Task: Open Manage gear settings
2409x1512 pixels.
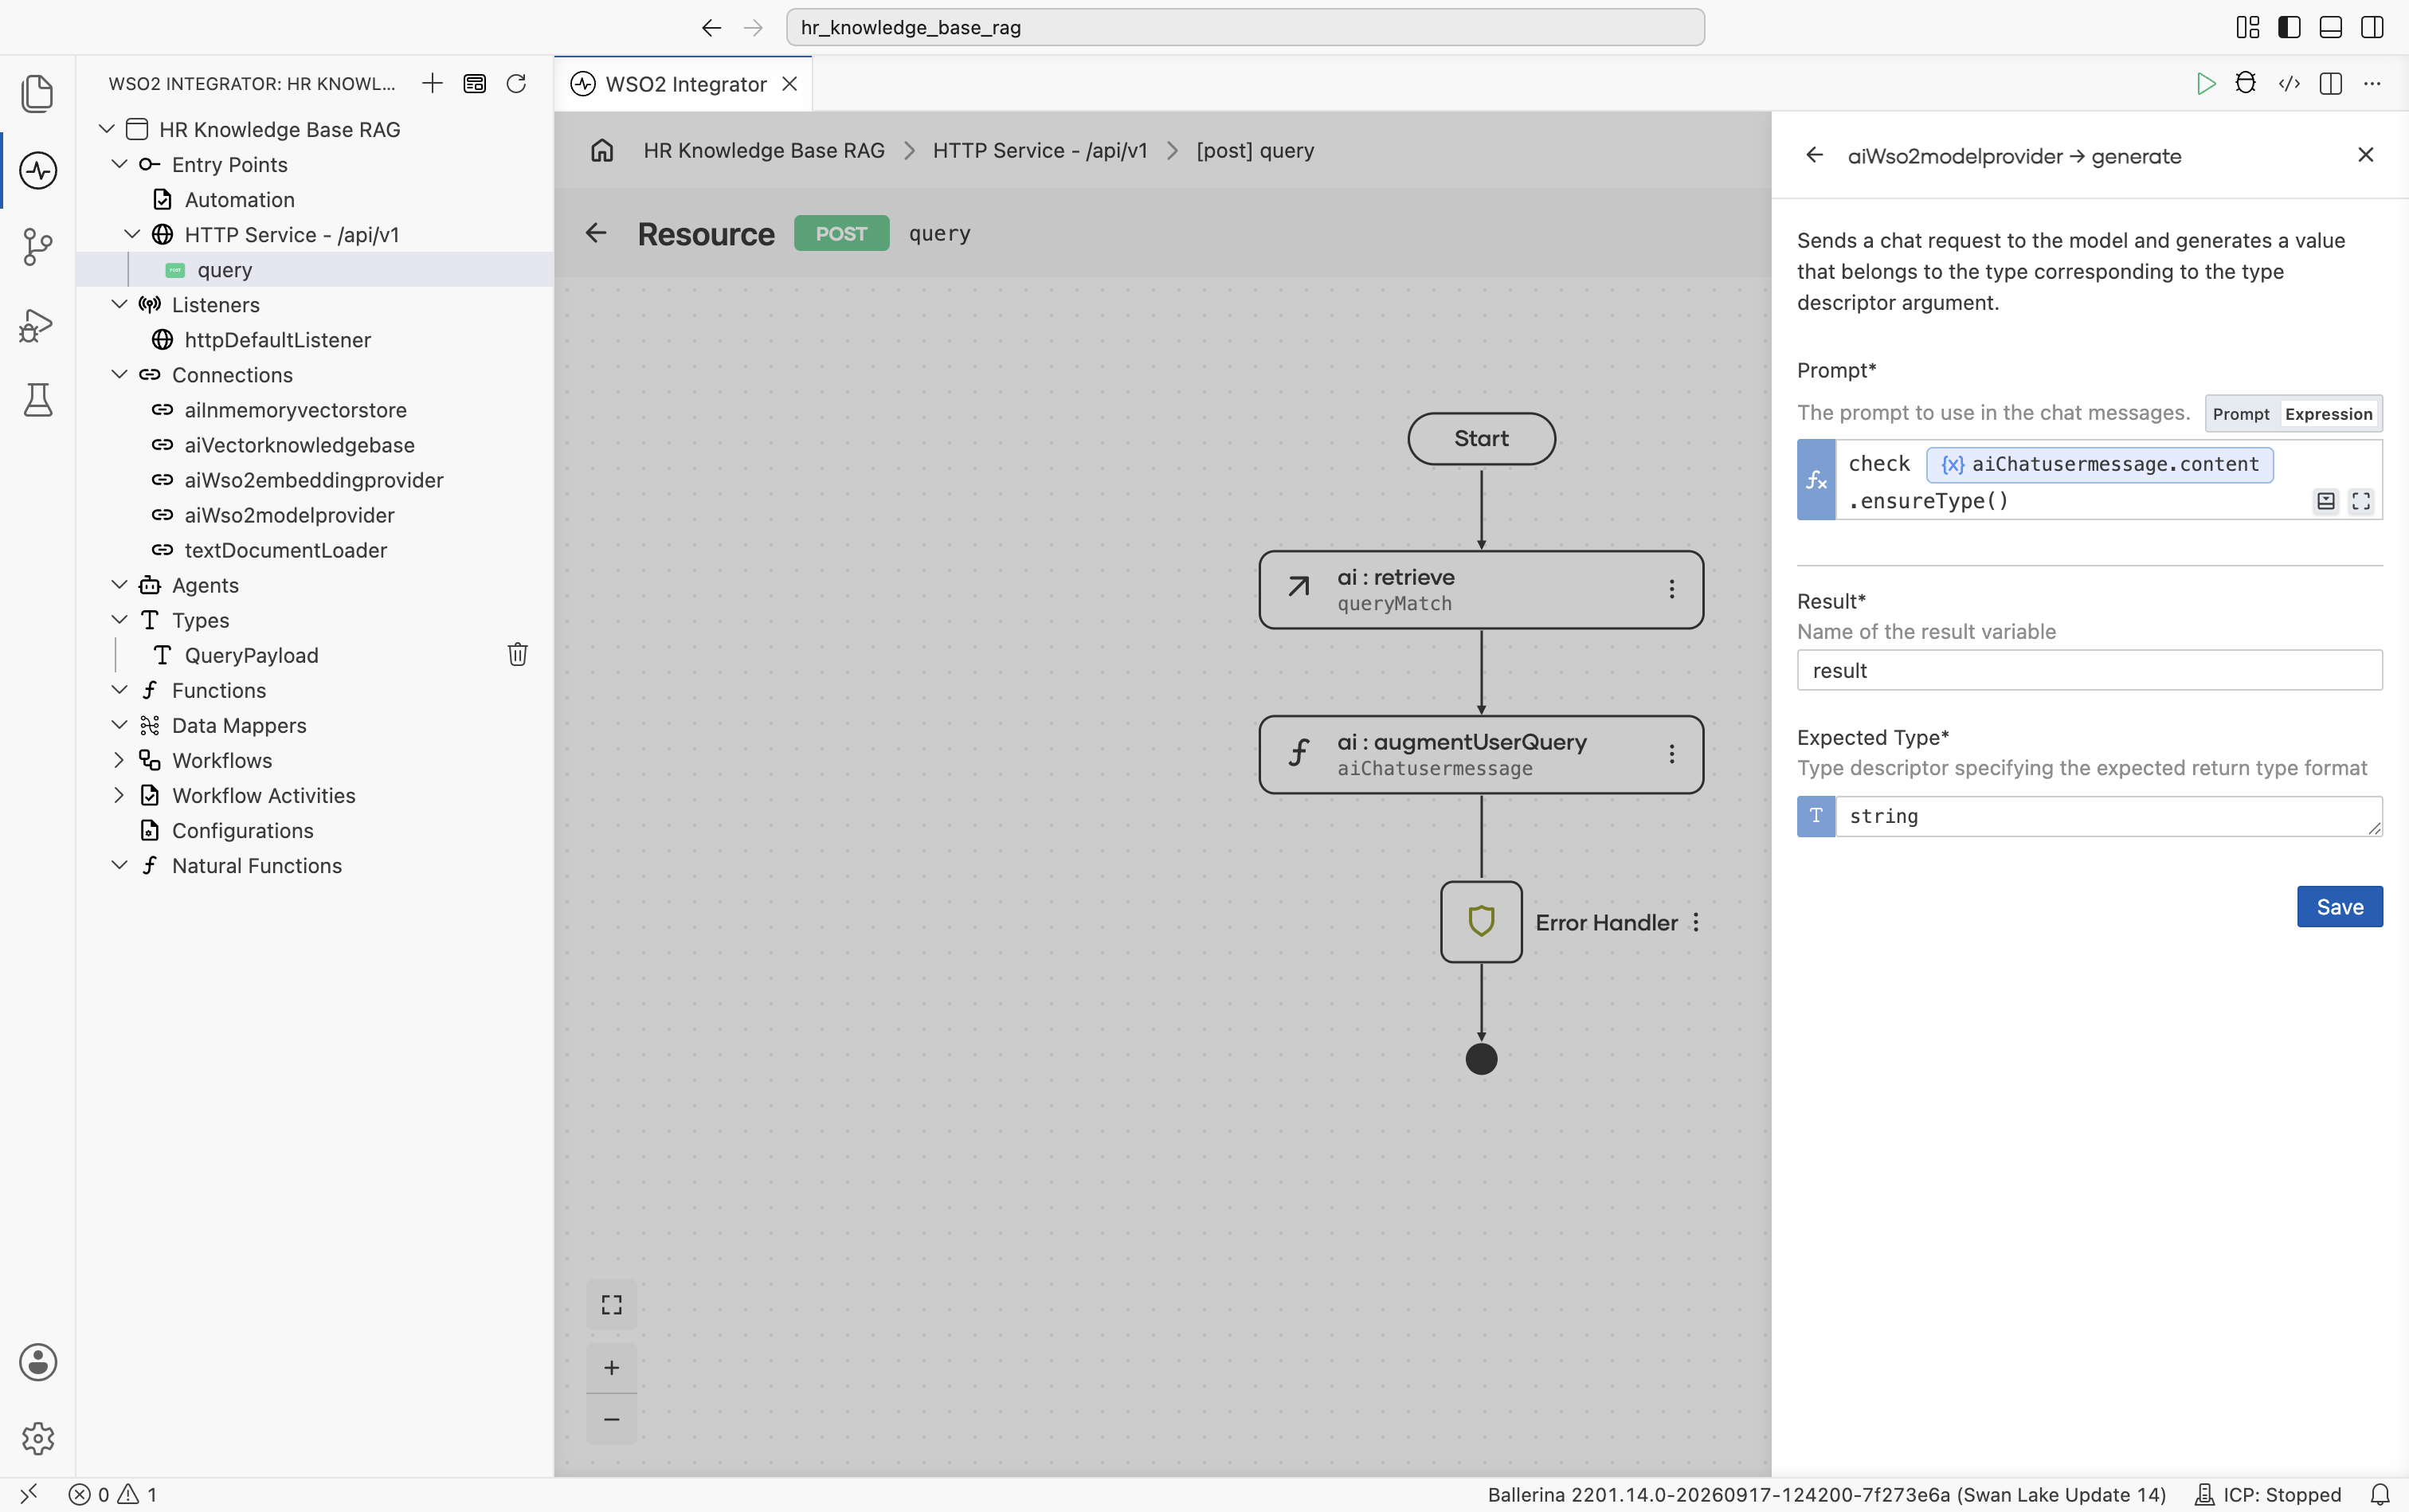Action: (37, 1438)
